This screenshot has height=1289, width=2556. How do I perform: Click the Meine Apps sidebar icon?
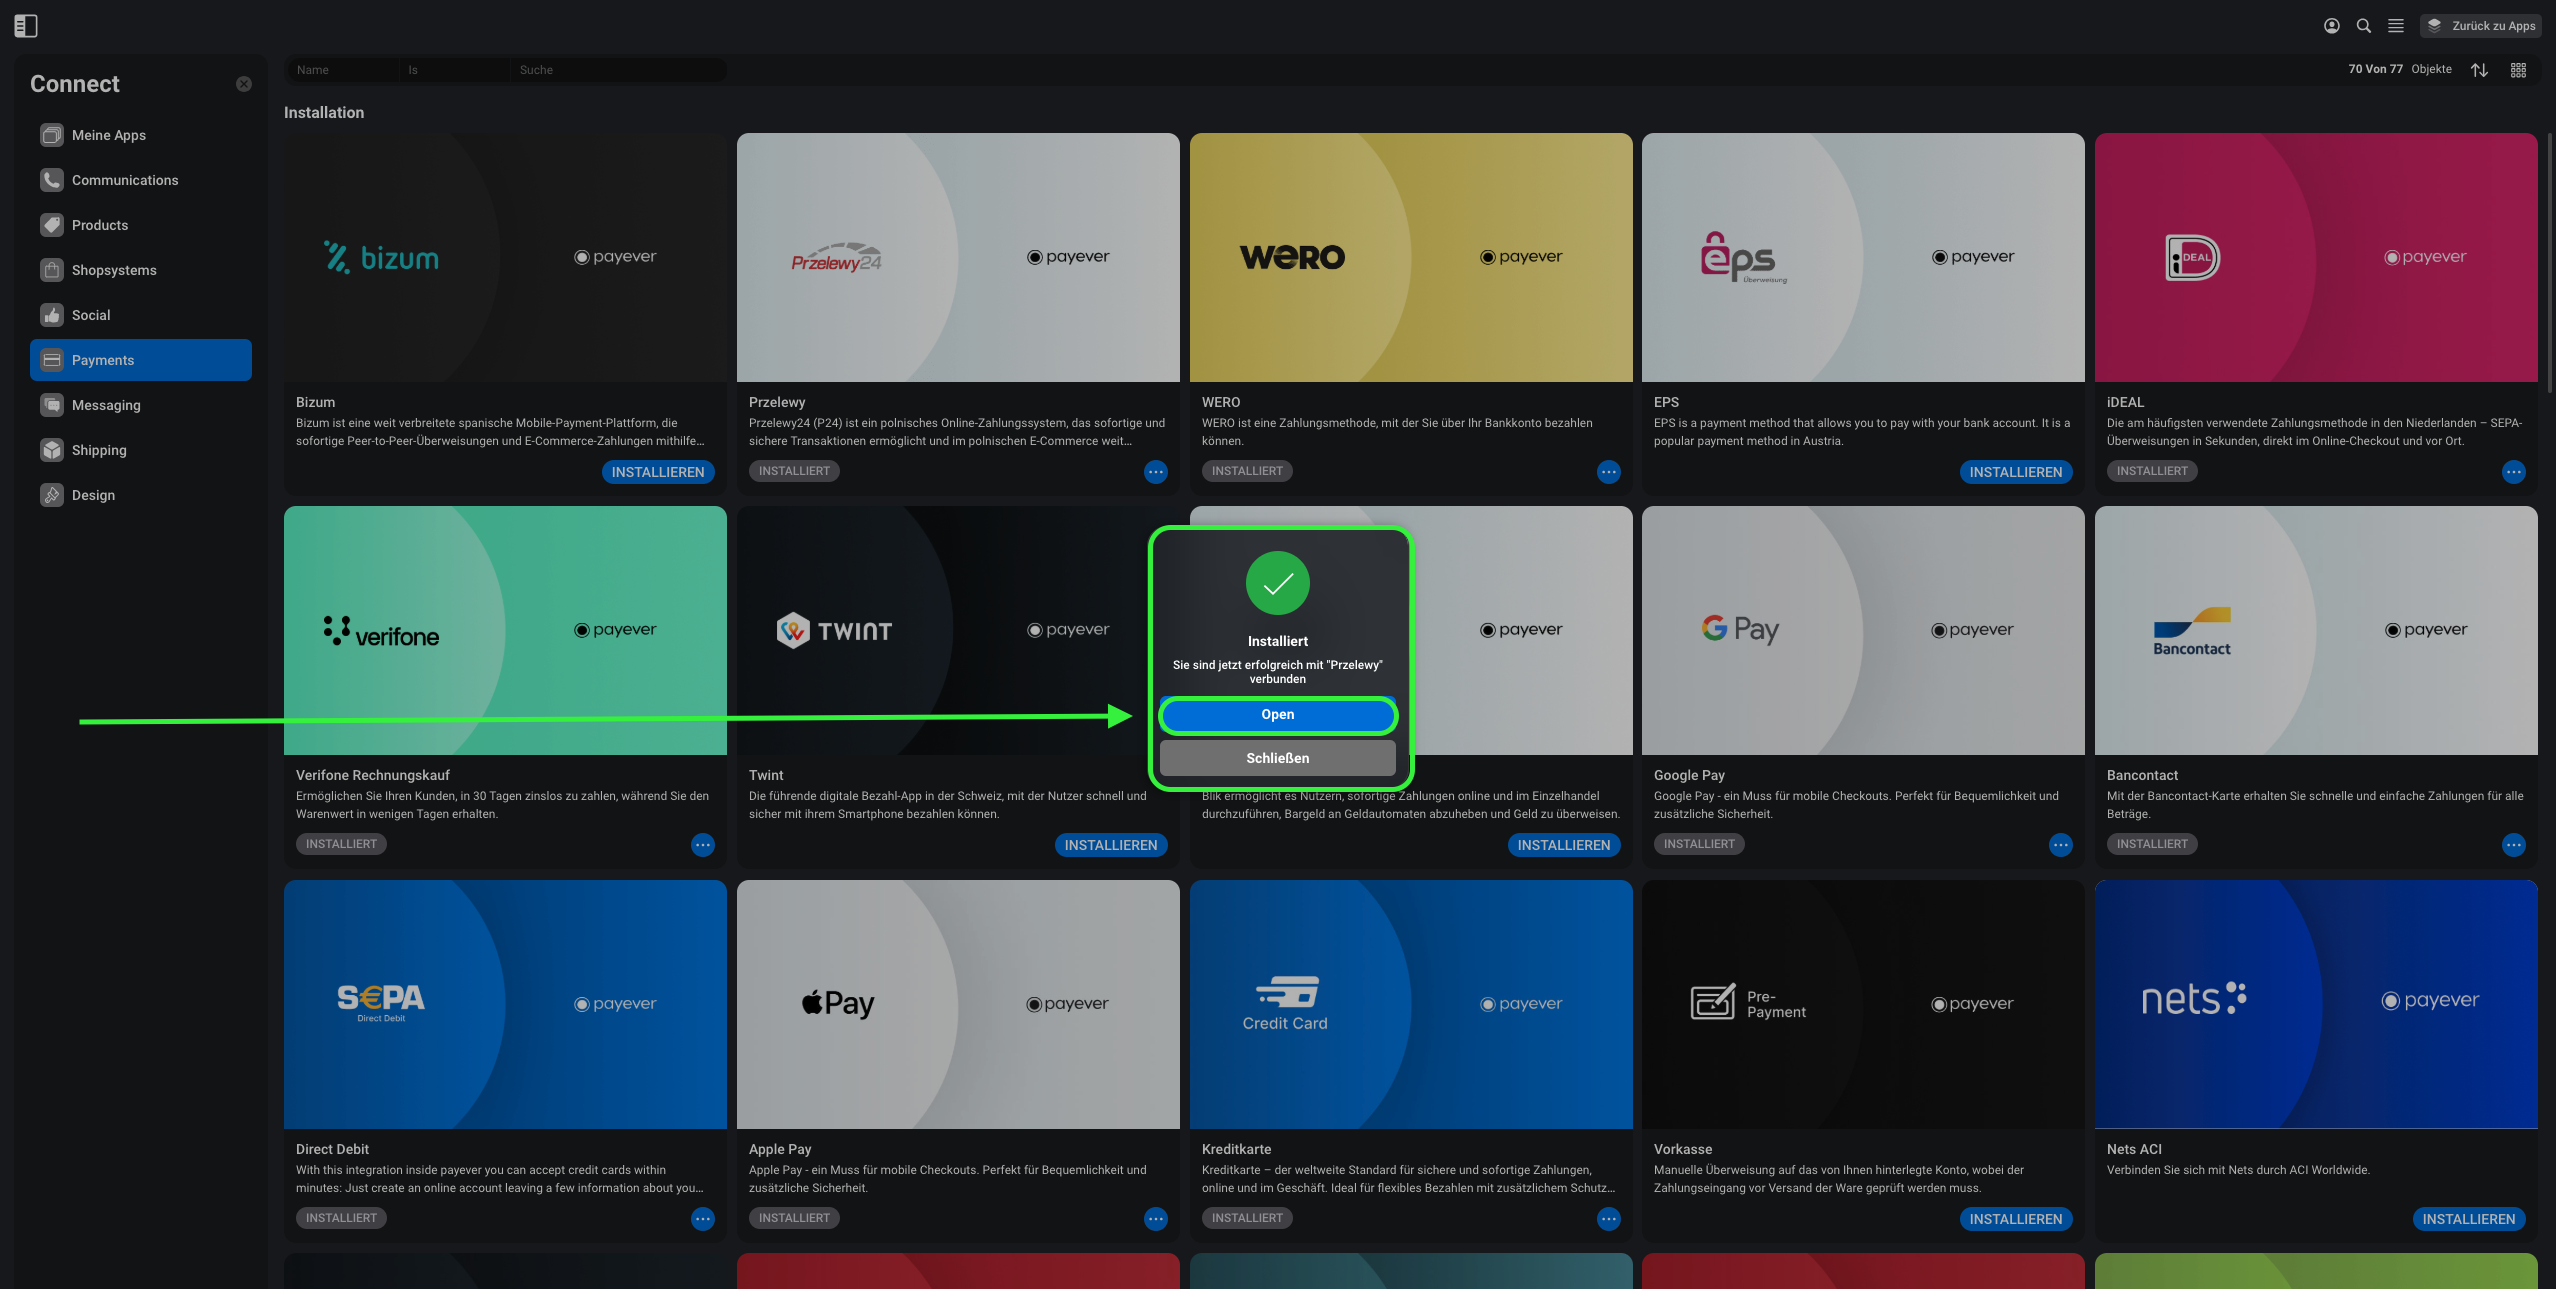point(52,135)
